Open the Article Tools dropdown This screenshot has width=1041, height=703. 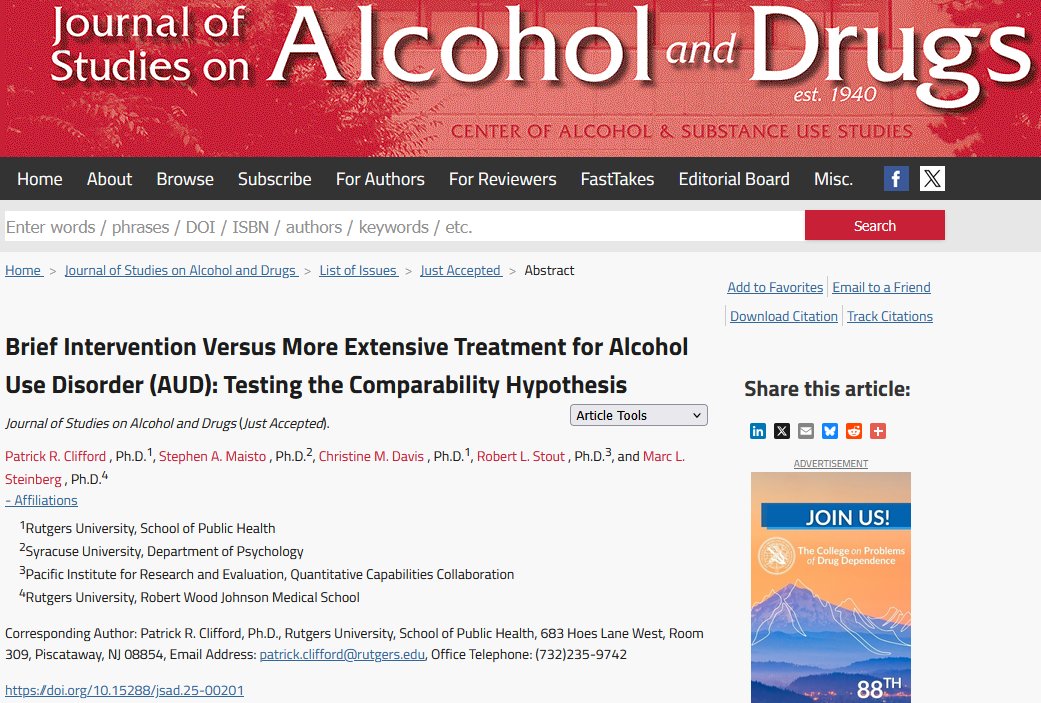click(x=639, y=415)
